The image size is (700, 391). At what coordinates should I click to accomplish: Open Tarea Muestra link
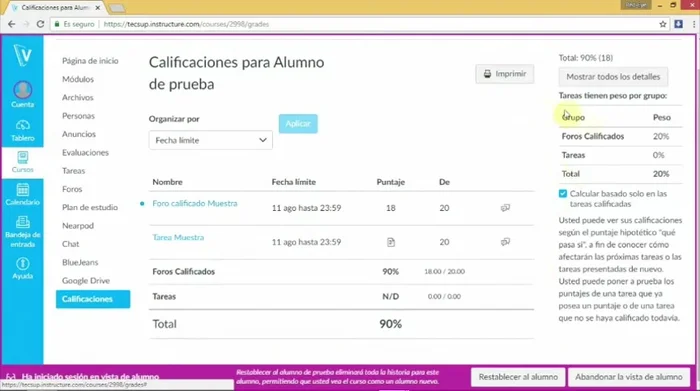[178, 237]
